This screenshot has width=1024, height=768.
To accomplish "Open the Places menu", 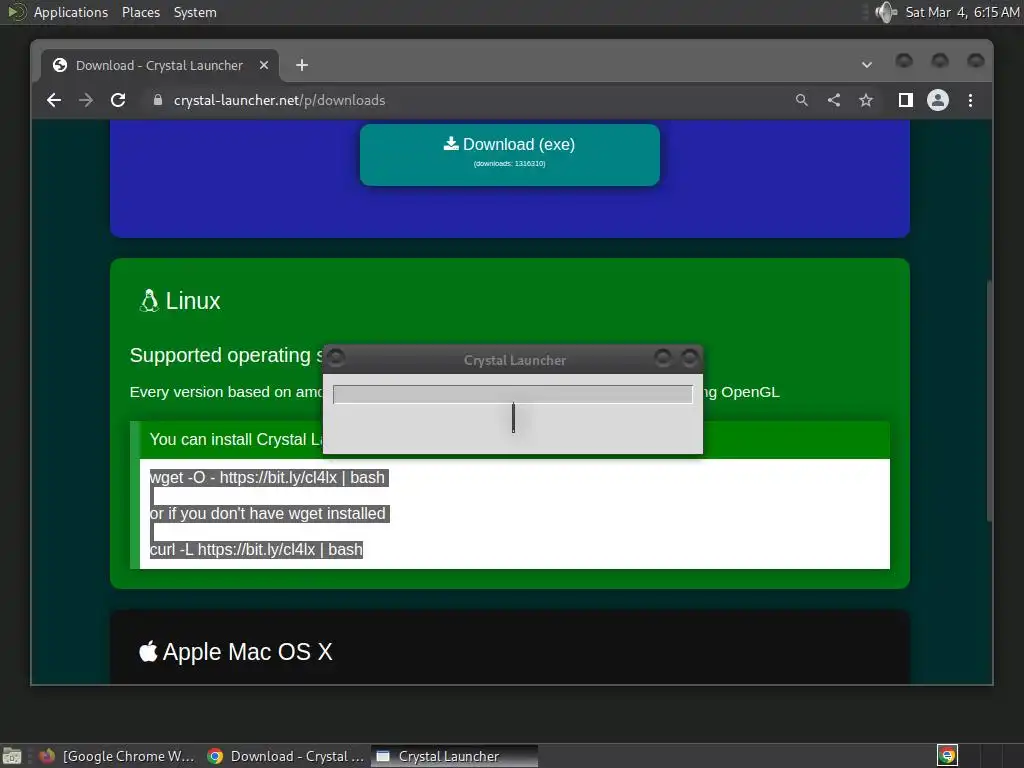I will [x=141, y=12].
